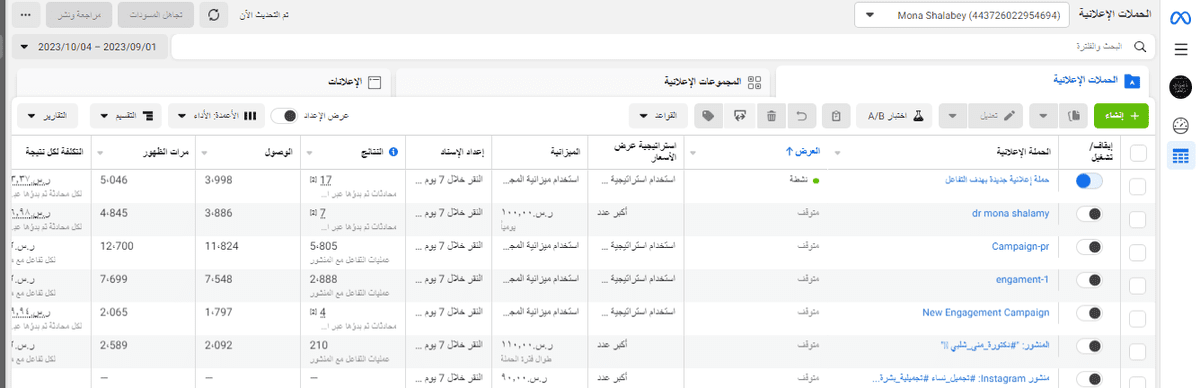Open the القواعد rules dropdown
This screenshot has width=1200, height=388.
tap(658, 115)
